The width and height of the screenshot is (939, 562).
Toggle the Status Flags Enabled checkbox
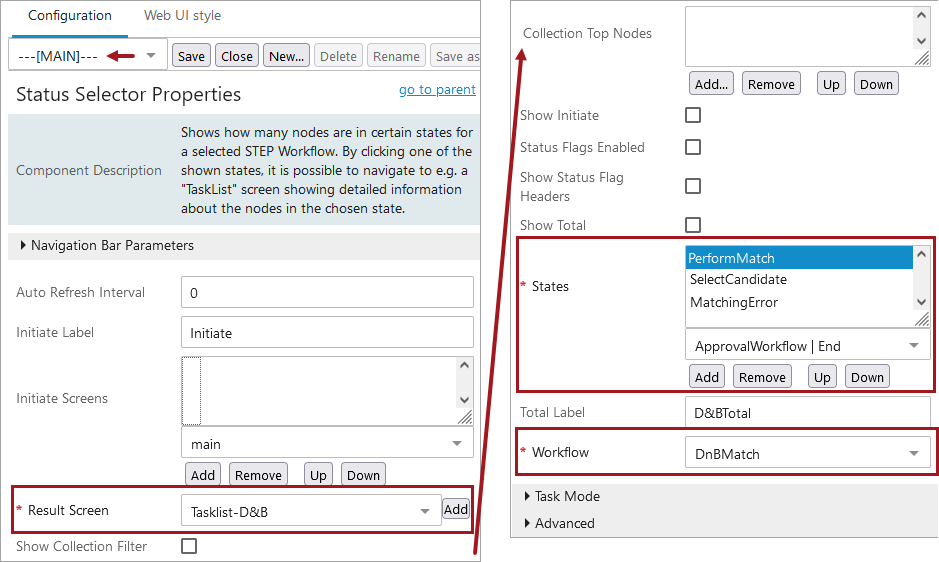point(693,147)
